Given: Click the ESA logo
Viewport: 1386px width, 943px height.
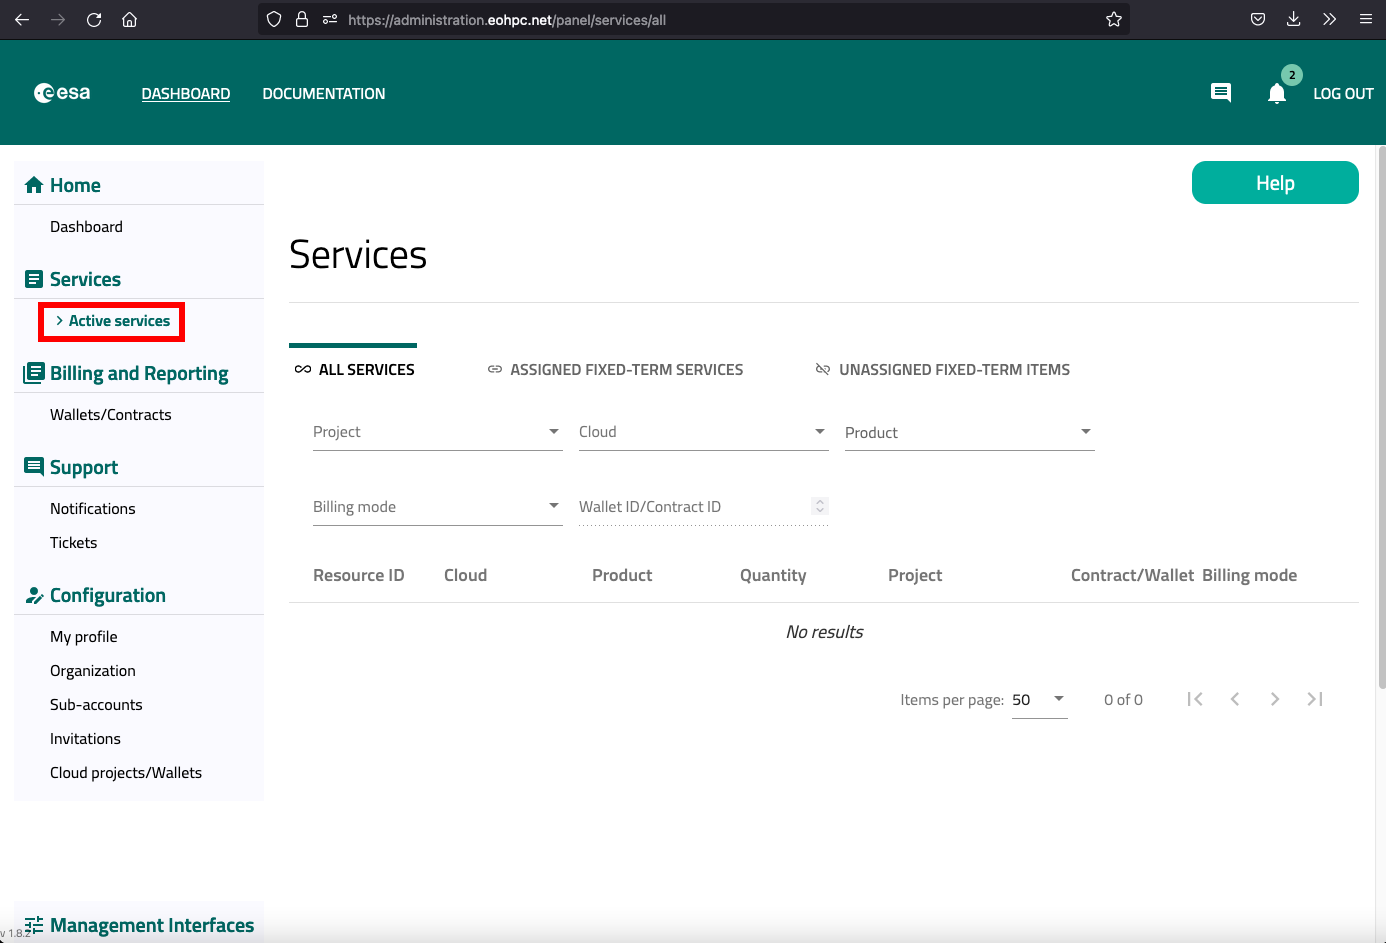Looking at the screenshot, I should point(62,93).
